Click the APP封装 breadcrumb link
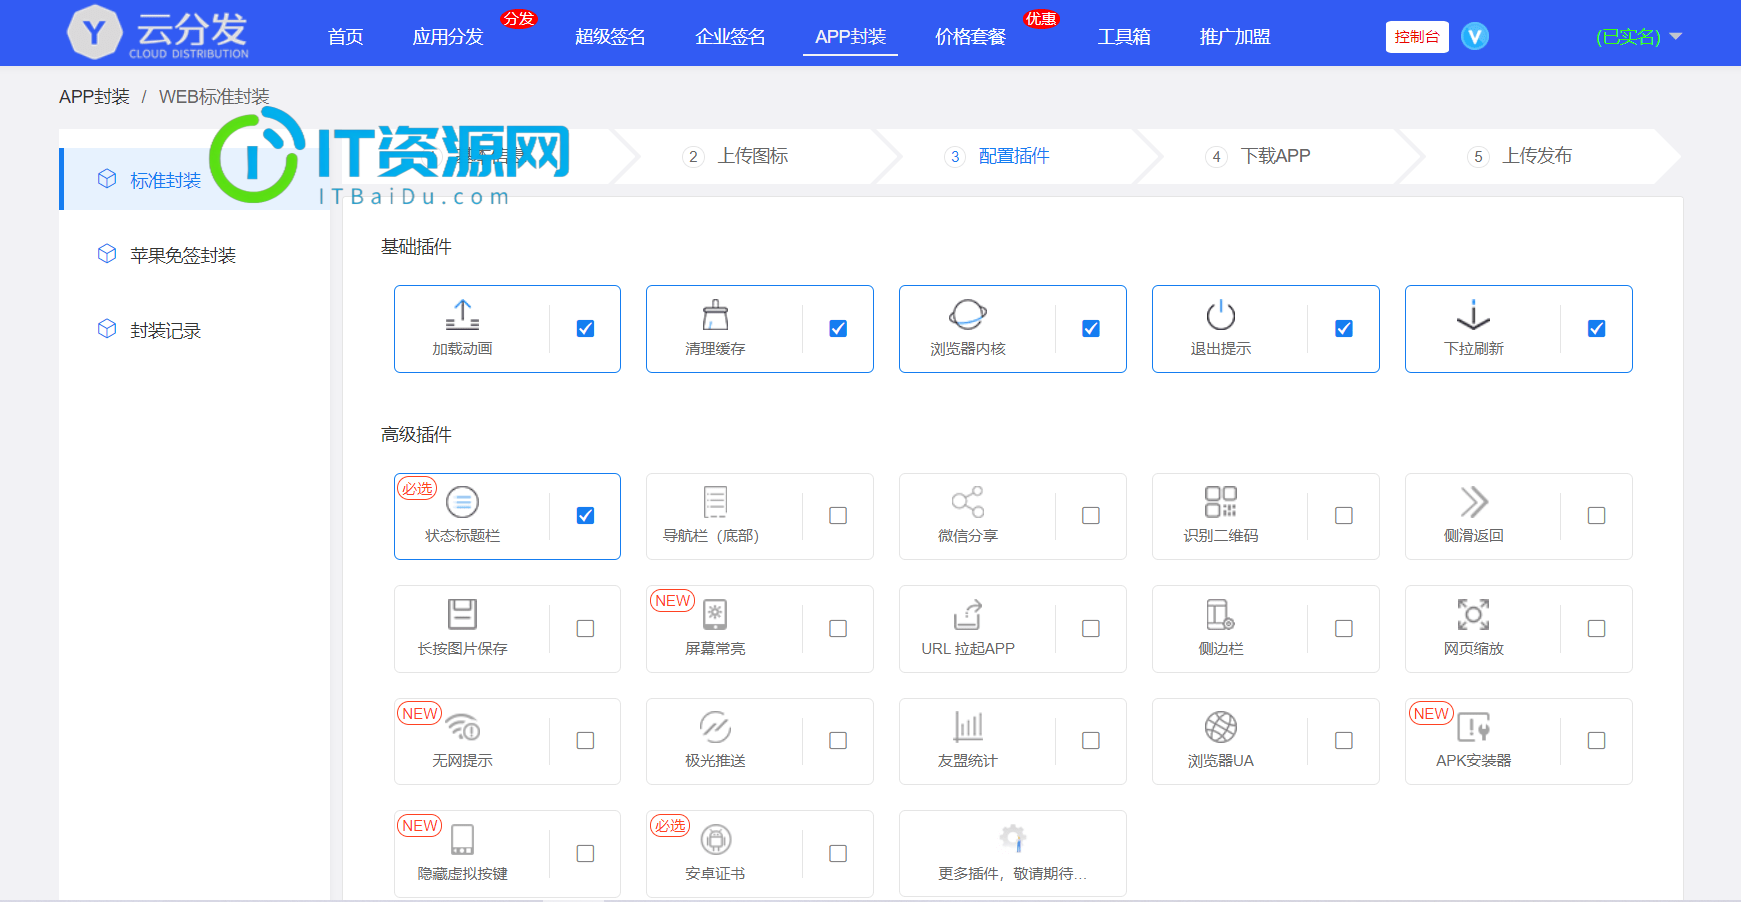The height and width of the screenshot is (902, 1741). point(94,97)
